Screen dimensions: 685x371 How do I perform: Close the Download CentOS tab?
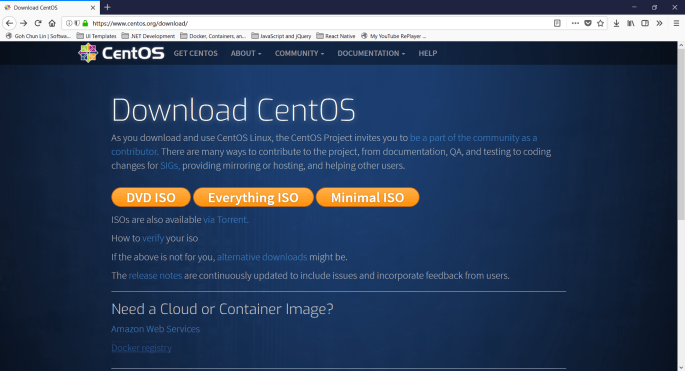click(93, 7)
